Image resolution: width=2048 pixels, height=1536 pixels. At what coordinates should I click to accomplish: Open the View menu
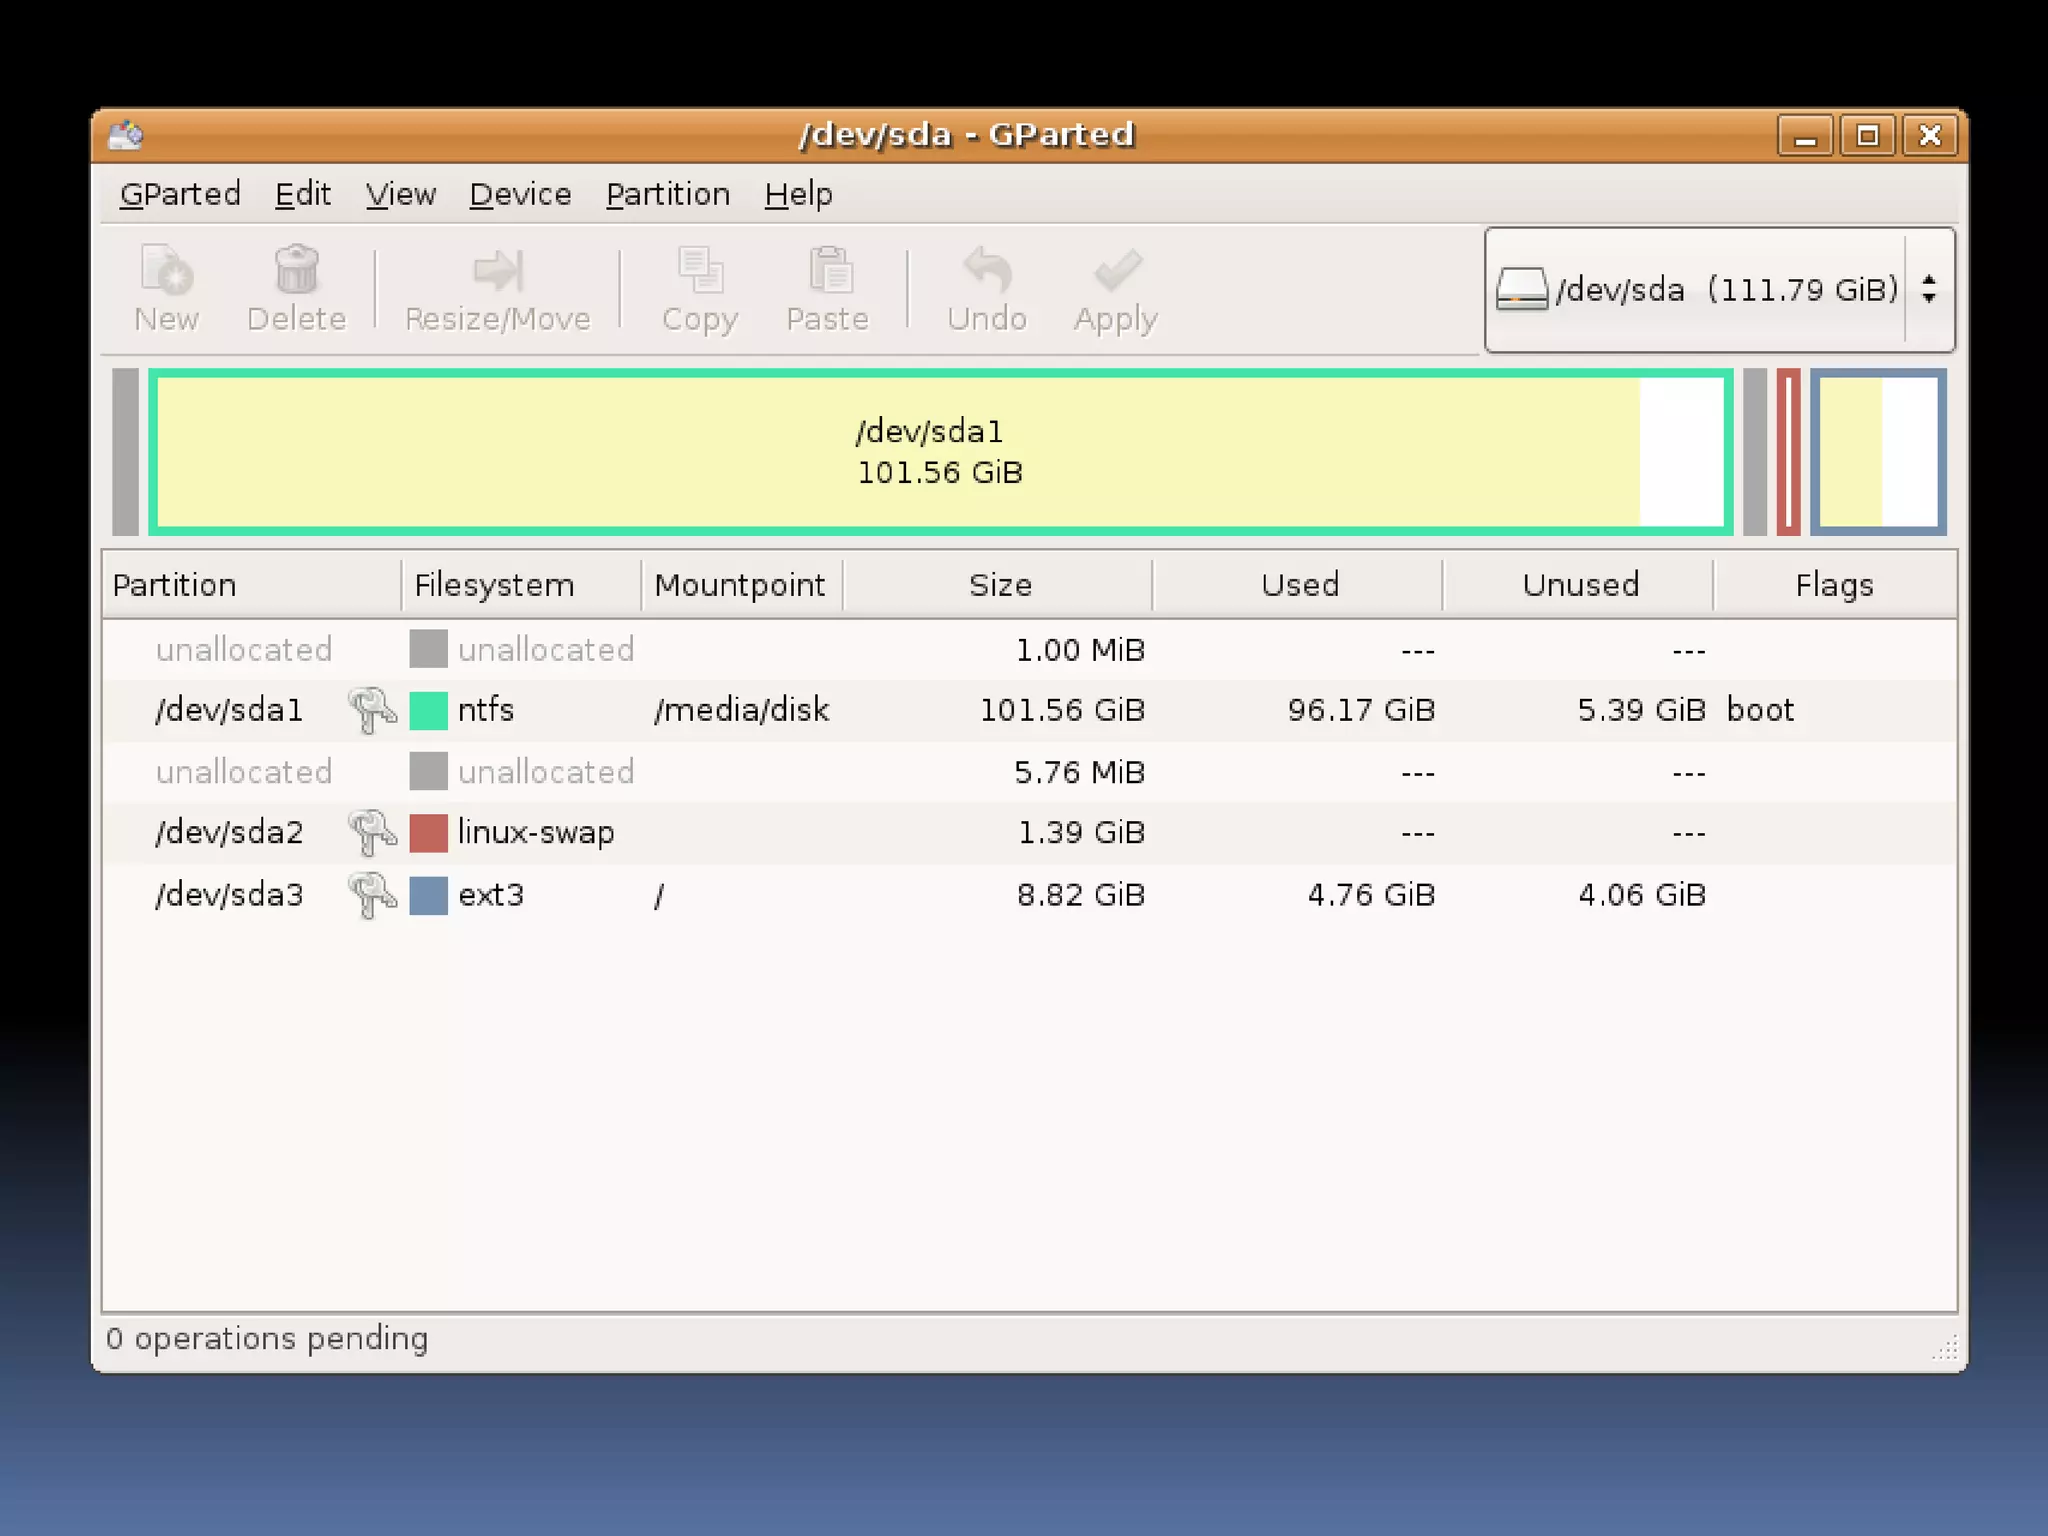tap(400, 194)
